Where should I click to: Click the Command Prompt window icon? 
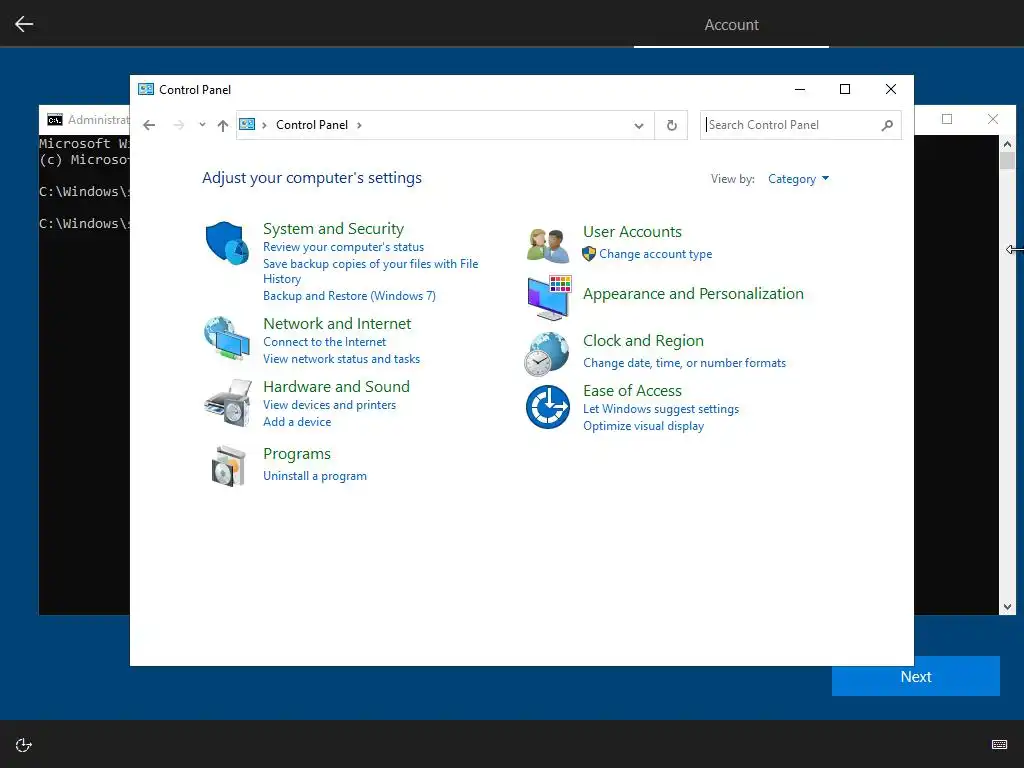[55, 120]
